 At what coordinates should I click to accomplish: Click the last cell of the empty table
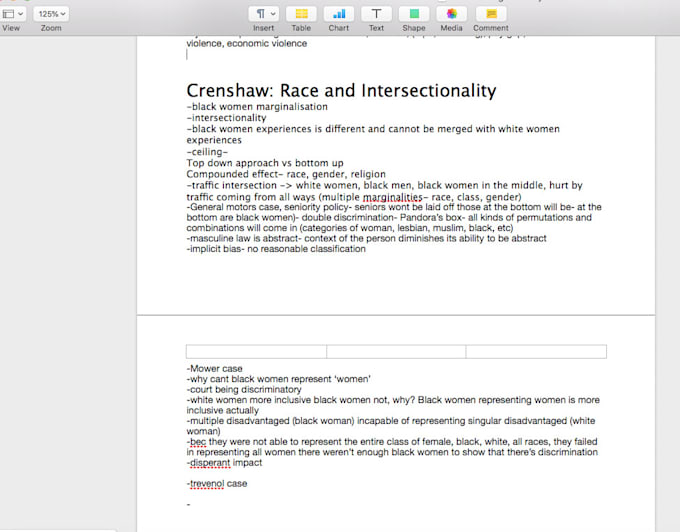point(536,351)
